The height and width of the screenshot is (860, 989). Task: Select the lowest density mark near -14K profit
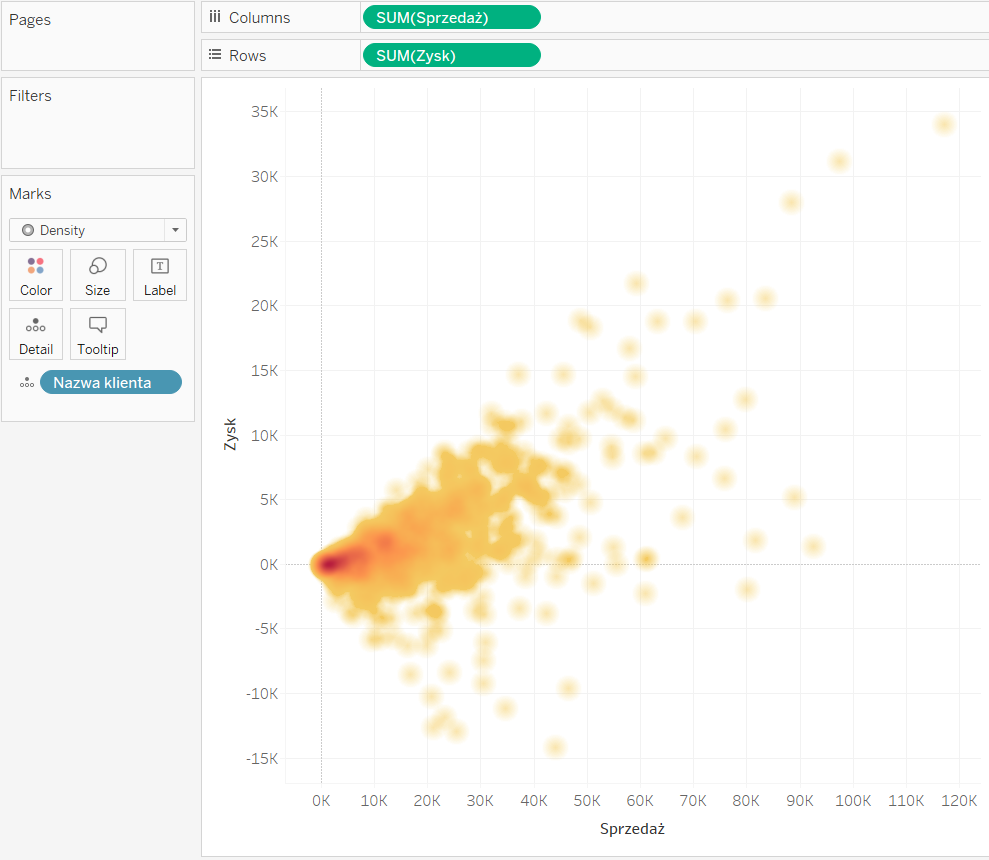[x=555, y=747]
